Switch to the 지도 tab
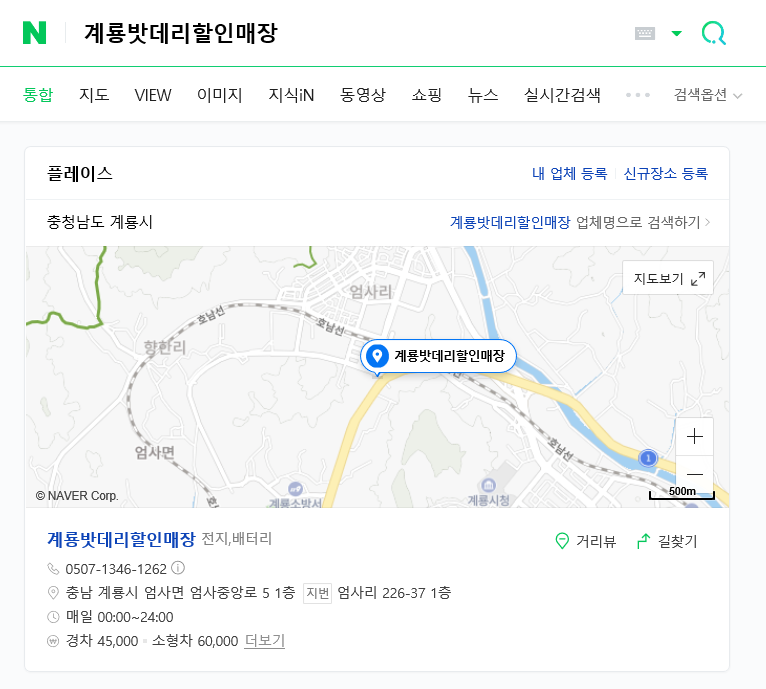The width and height of the screenshot is (766, 689). pos(94,95)
